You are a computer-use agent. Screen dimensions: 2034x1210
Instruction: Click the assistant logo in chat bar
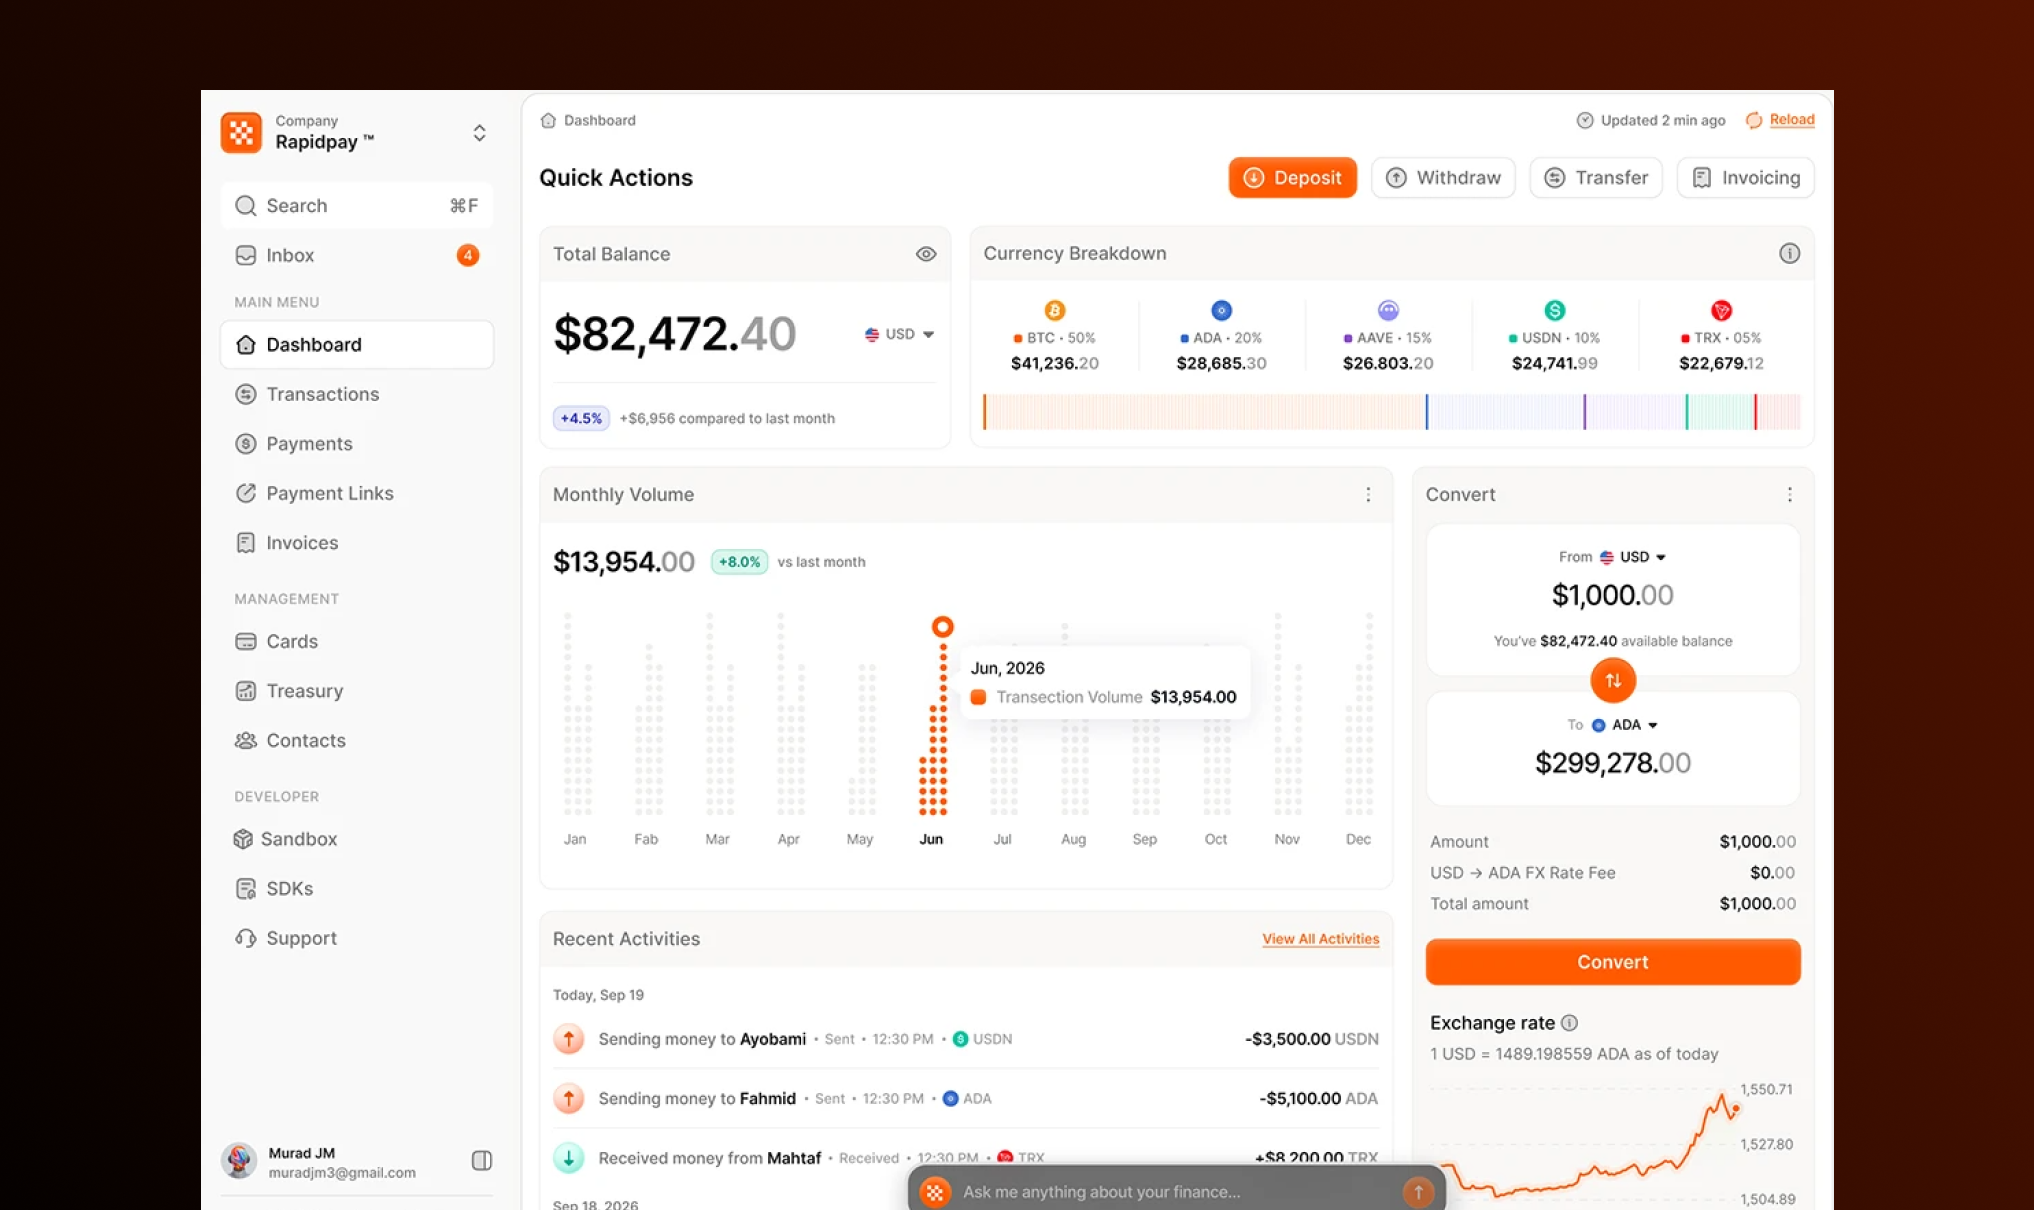[934, 1191]
